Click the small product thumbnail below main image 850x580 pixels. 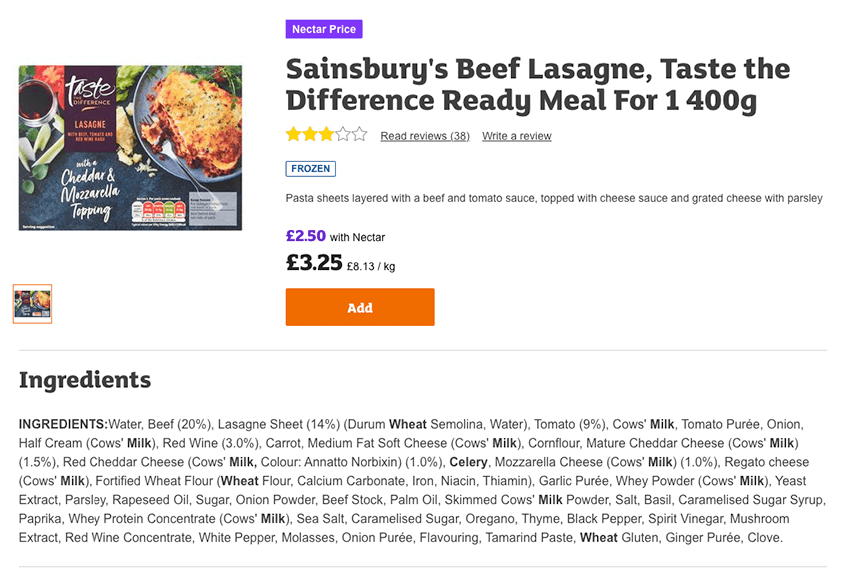point(31,305)
